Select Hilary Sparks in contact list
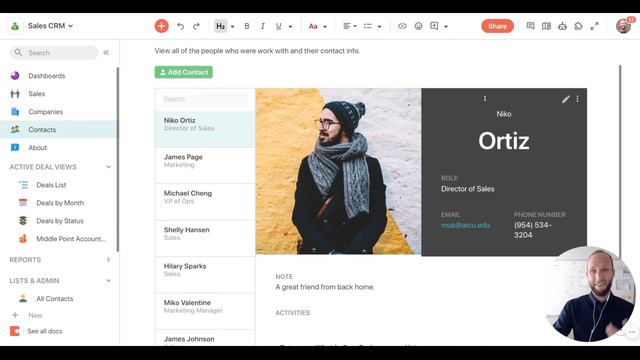 tap(205, 275)
